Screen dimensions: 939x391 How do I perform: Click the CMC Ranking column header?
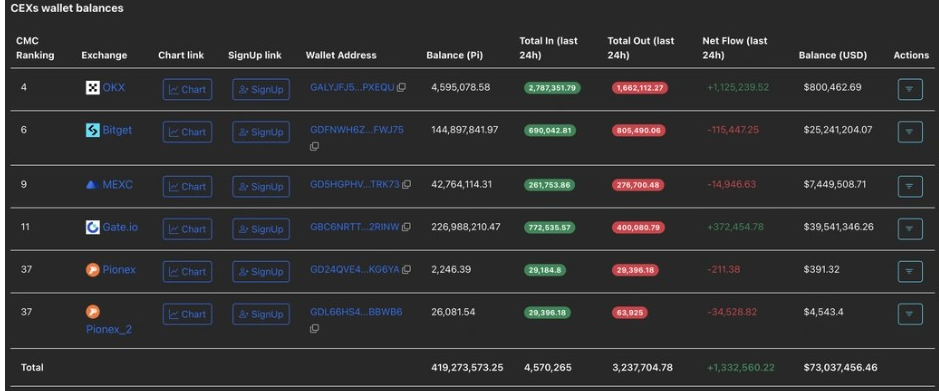35,48
